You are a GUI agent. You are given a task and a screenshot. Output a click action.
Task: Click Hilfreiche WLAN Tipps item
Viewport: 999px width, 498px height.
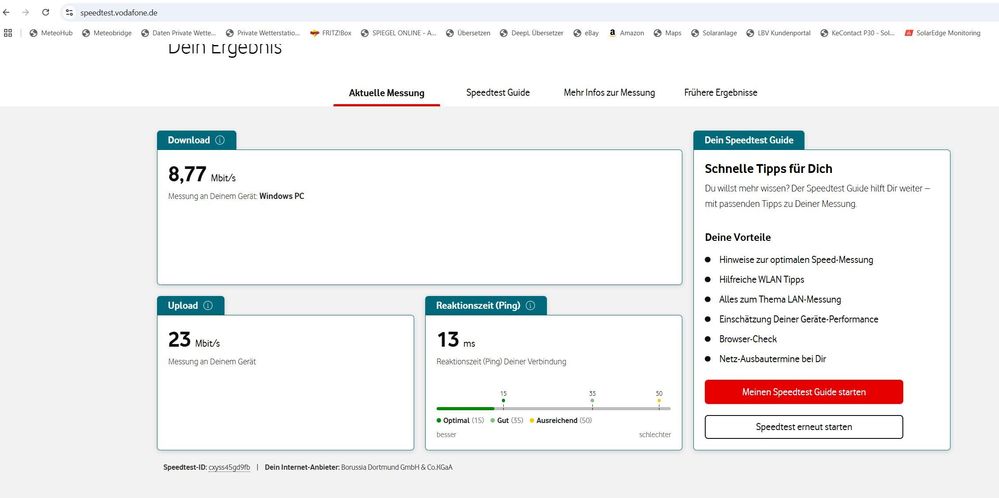point(761,280)
